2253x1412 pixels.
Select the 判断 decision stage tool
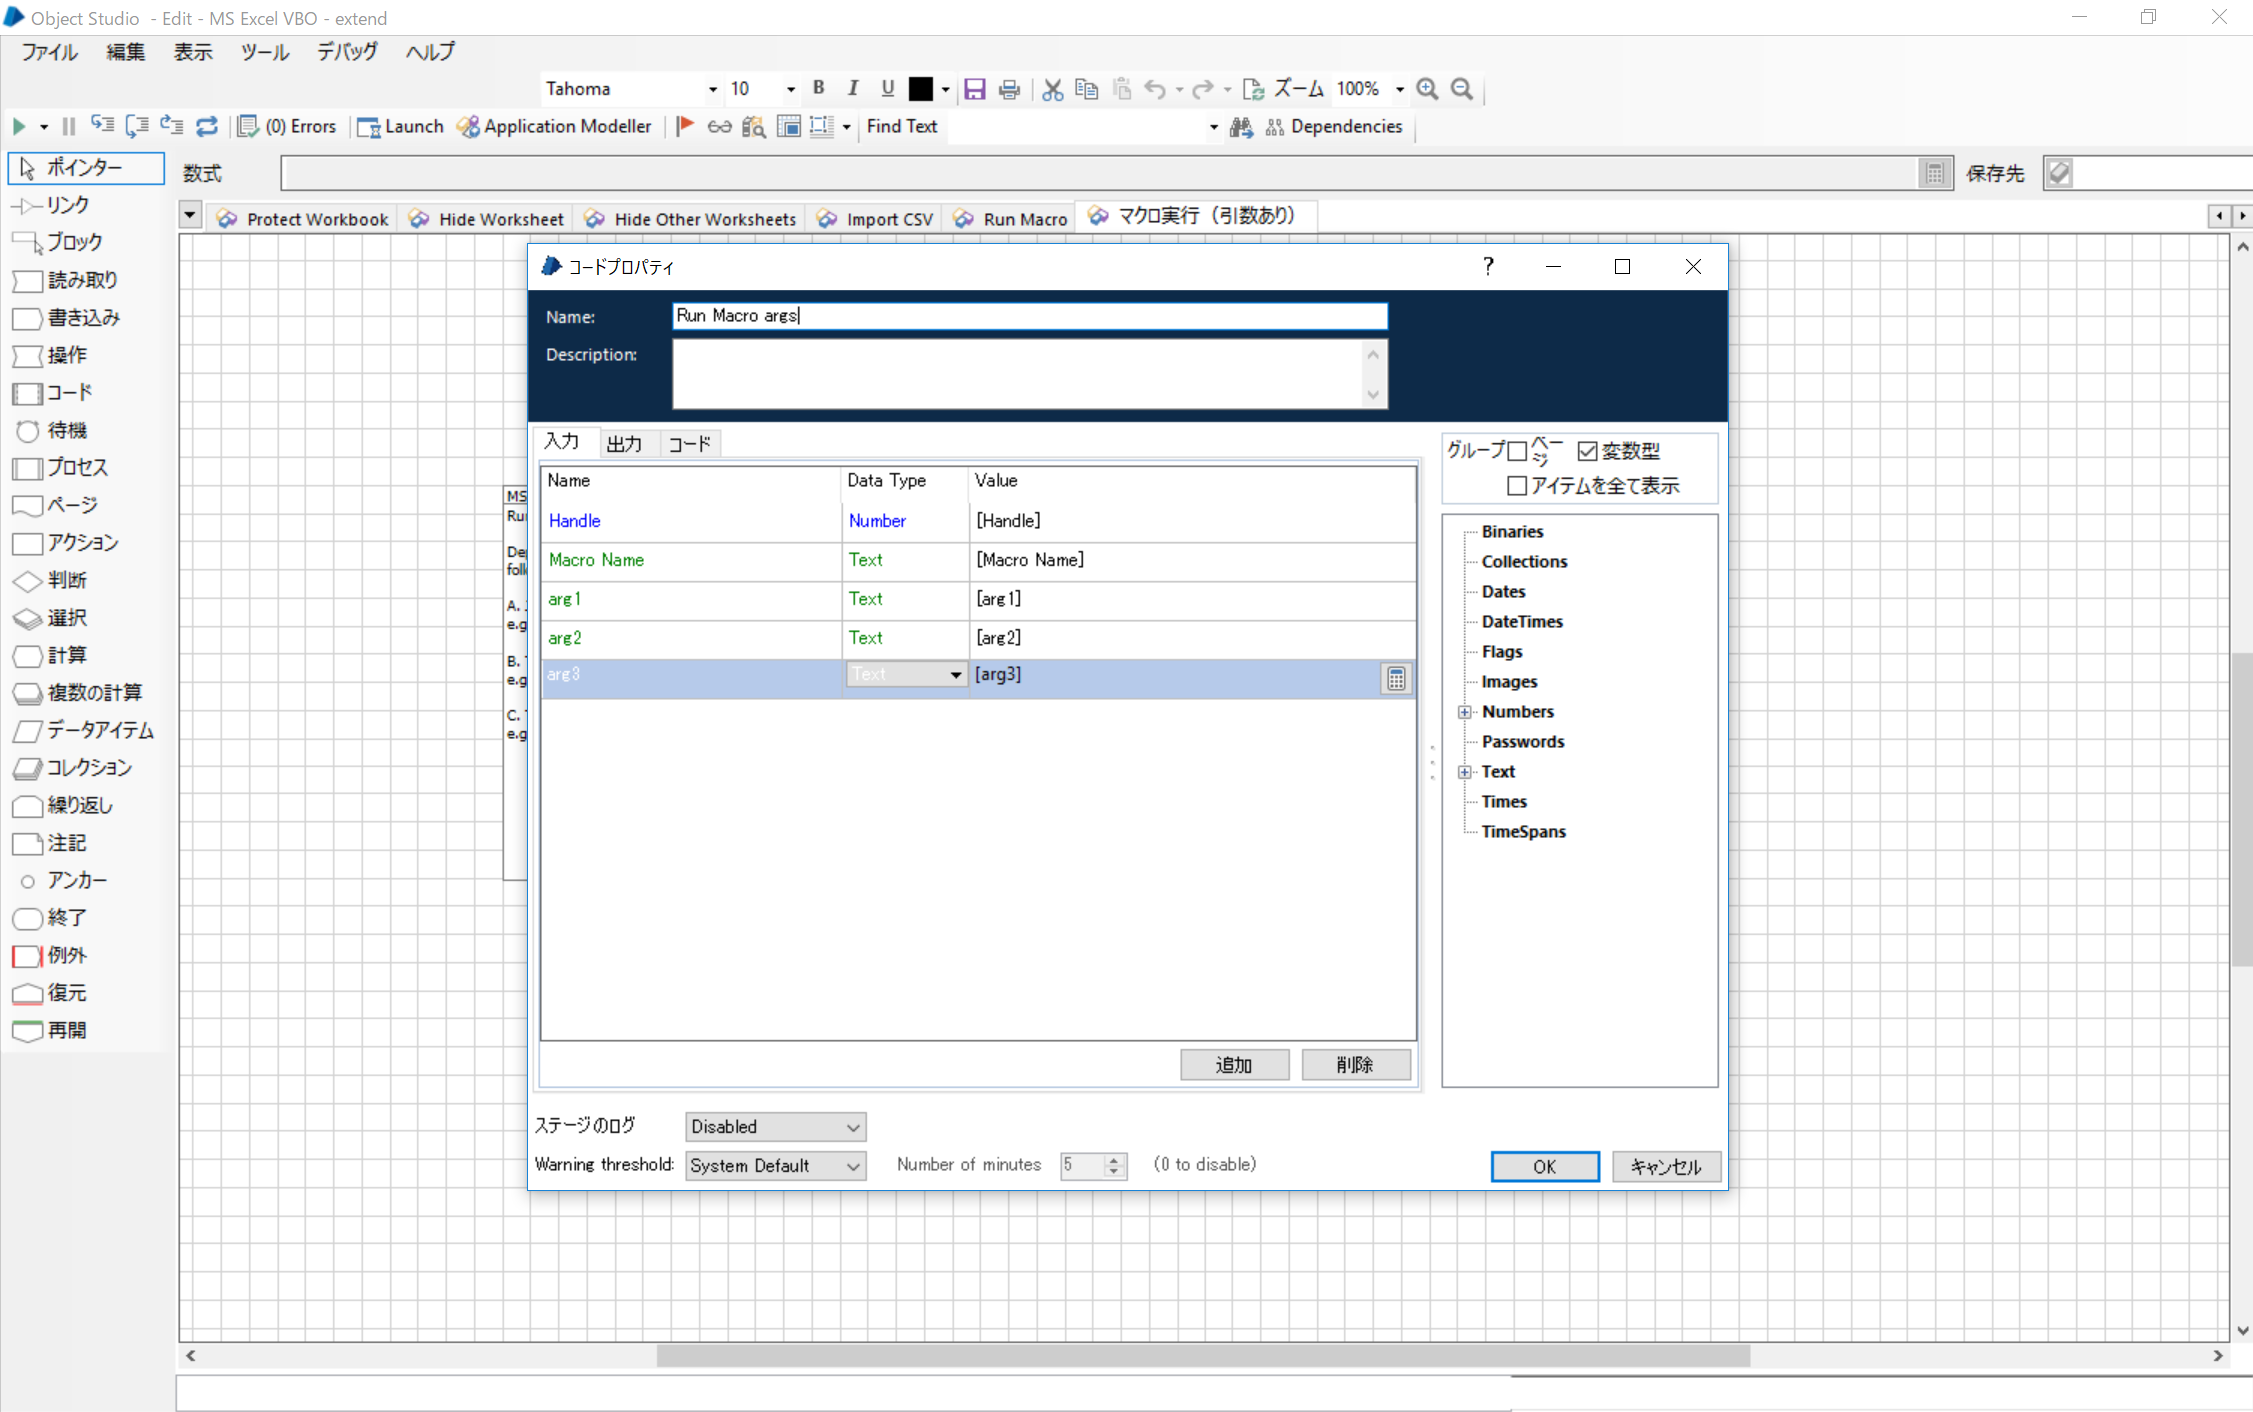click(x=52, y=580)
